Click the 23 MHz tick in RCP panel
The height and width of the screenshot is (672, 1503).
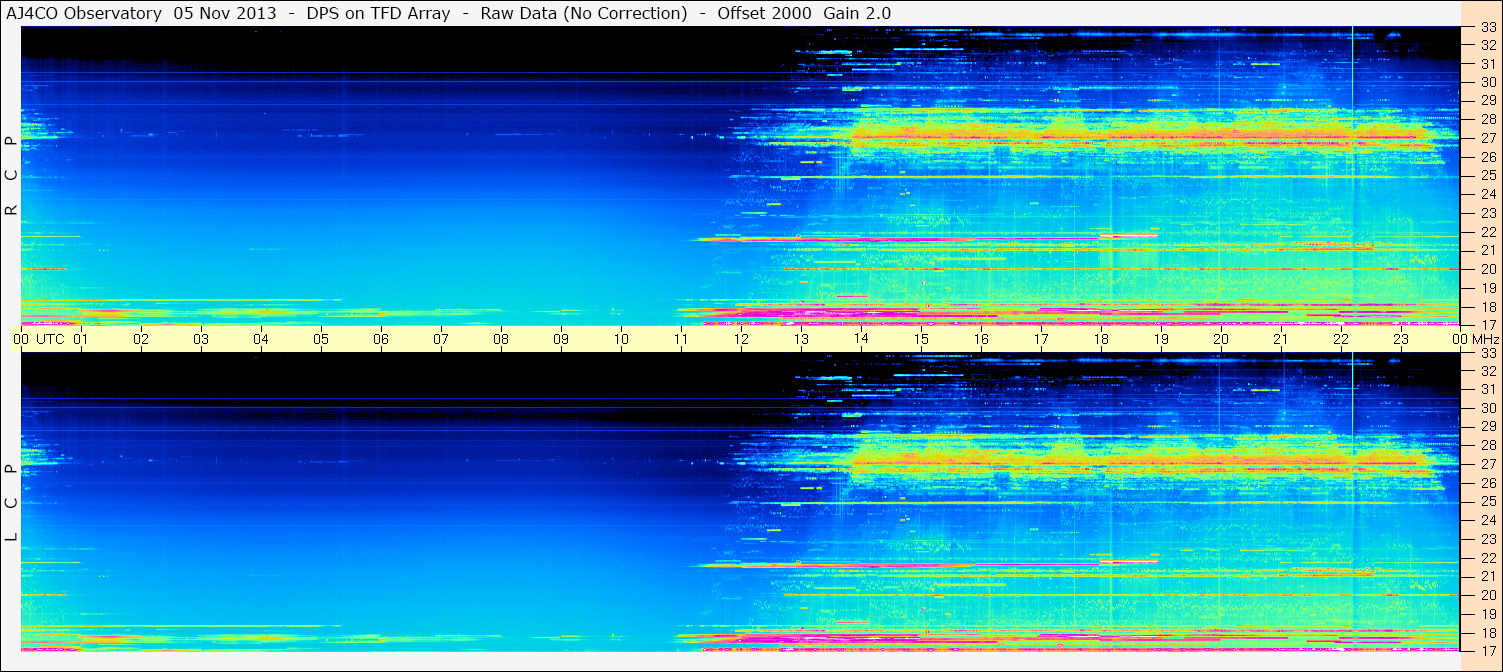(x=1487, y=213)
